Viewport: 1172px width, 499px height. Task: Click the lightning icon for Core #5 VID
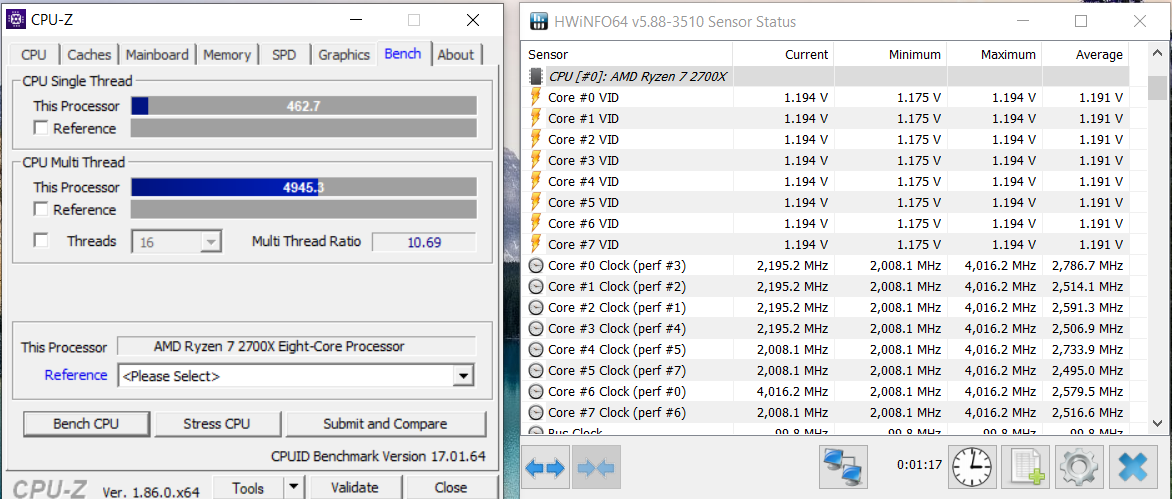tap(536, 202)
